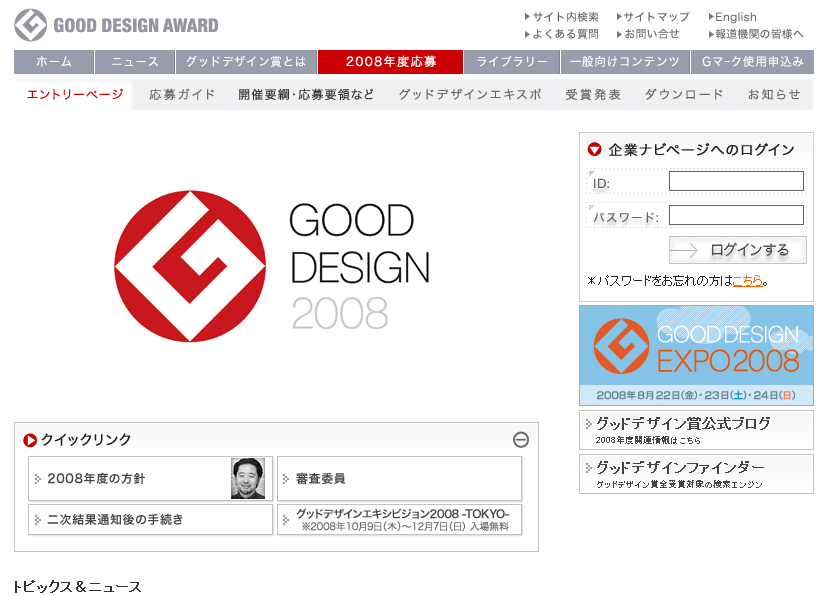Open the 2008年度の方針 quick link

pos(150,478)
